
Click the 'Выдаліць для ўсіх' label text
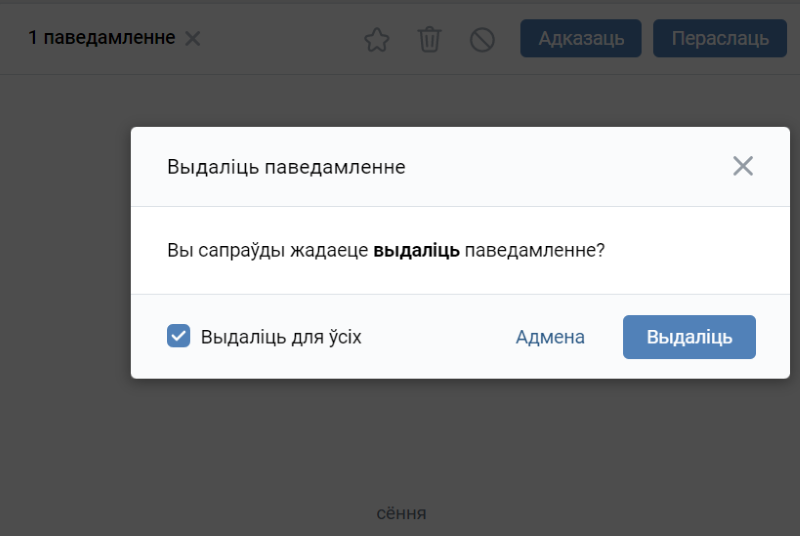click(281, 337)
